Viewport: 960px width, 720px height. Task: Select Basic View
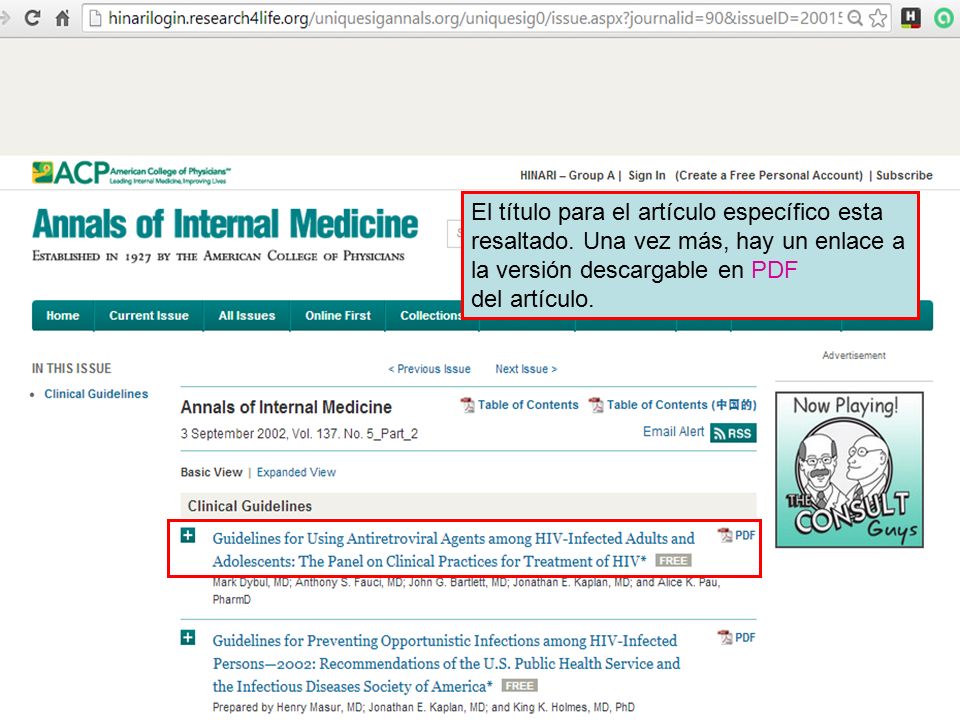click(x=211, y=473)
